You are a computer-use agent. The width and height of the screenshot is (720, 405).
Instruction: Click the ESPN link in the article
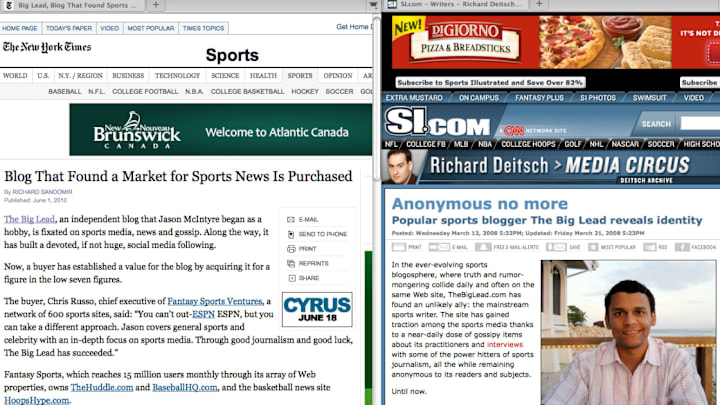tap(203, 314)
